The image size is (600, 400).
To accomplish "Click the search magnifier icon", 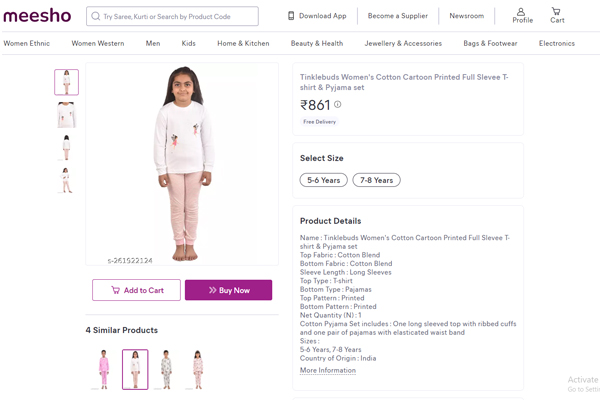I will (x=96, y=16).
